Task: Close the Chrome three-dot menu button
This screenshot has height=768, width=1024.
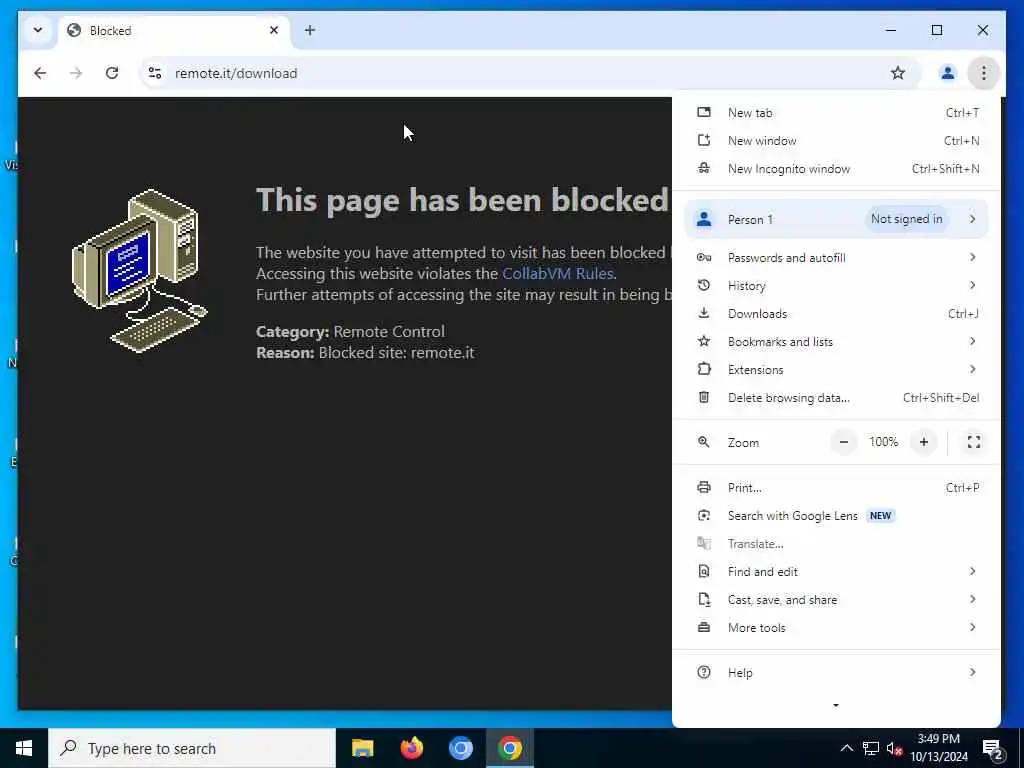Action: (984, 73)
